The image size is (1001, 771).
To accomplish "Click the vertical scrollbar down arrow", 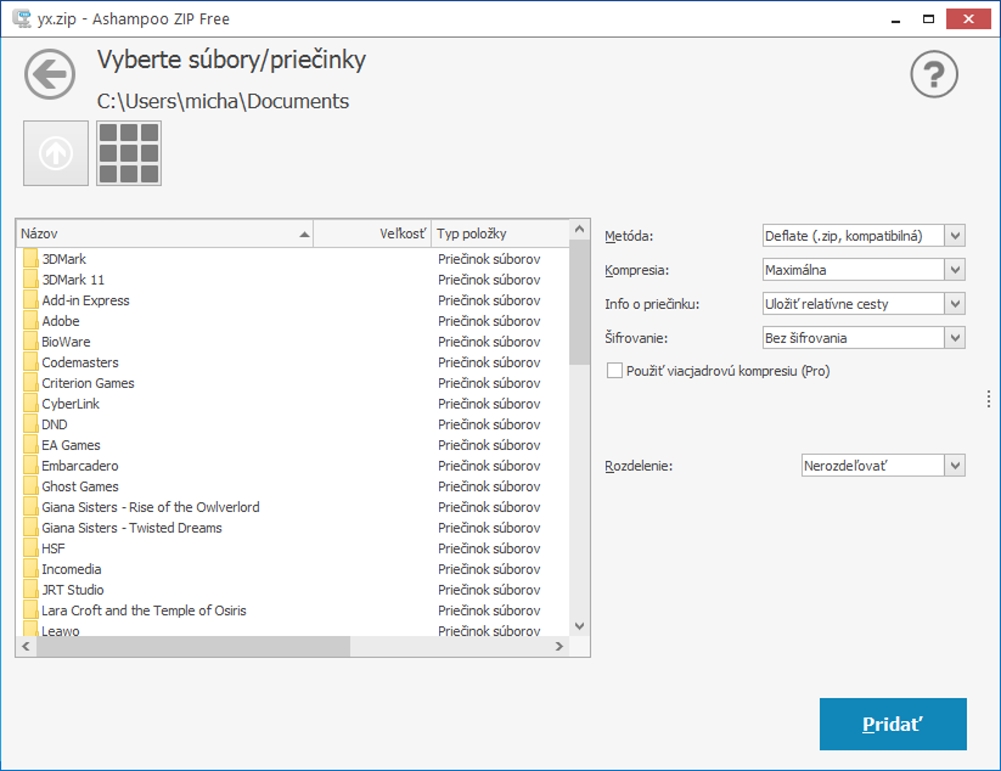I will 579,625.
